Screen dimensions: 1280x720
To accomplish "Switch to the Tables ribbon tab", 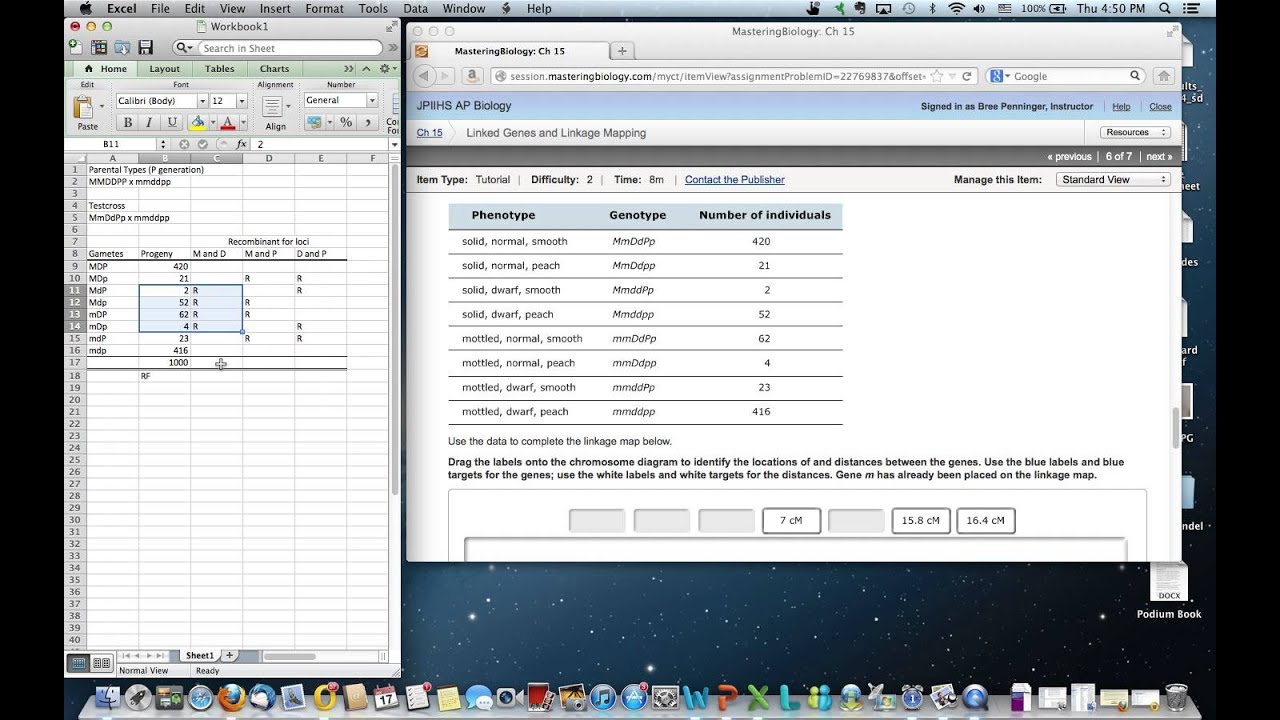I will pos(220,69).
